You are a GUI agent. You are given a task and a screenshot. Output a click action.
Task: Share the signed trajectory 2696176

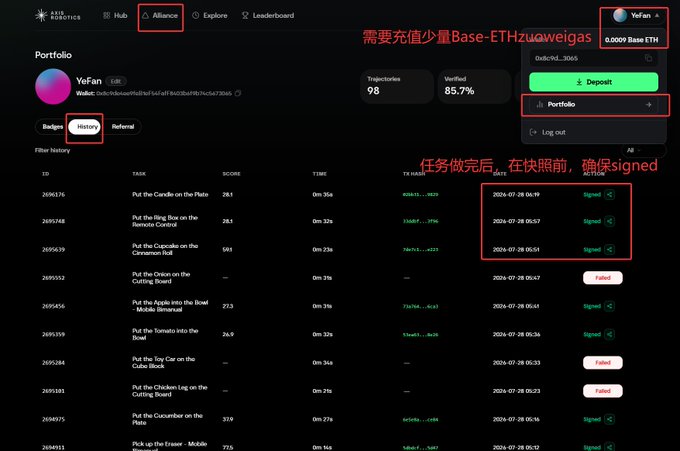(x=609, y=195)
